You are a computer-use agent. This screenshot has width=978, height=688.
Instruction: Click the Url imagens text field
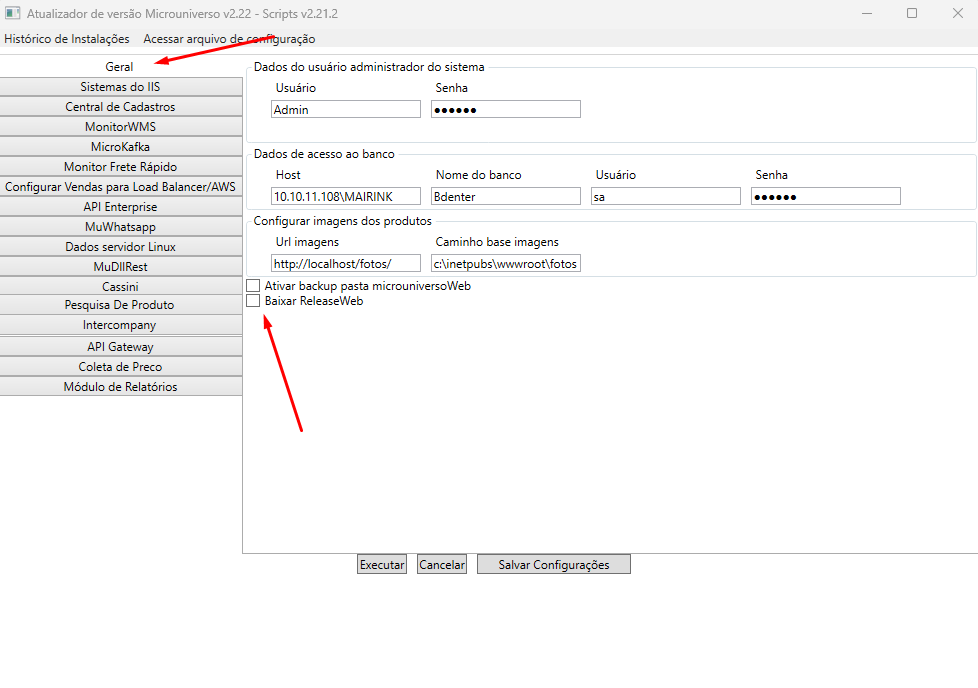(x=346, y=264)
